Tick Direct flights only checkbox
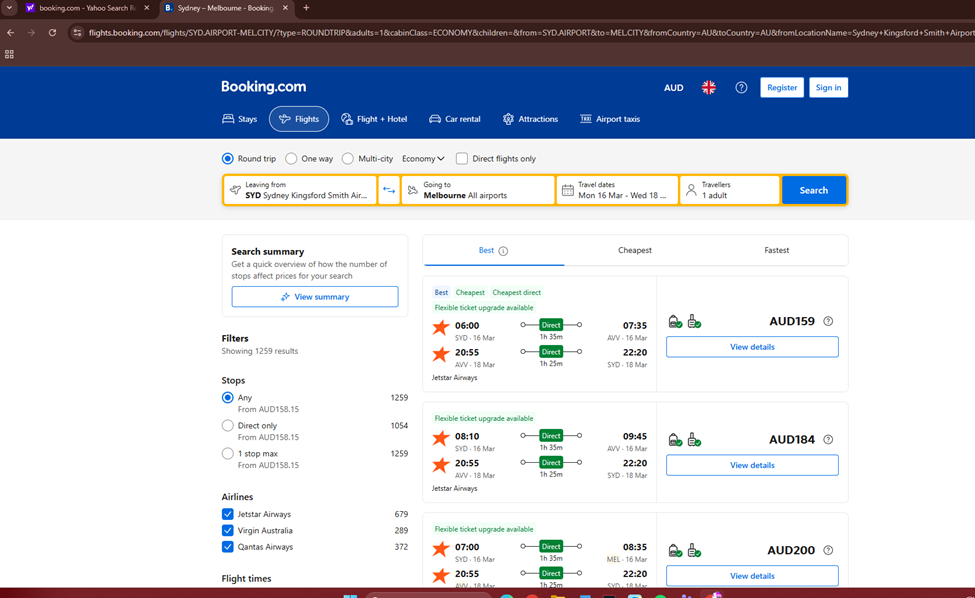 (461, 159)
